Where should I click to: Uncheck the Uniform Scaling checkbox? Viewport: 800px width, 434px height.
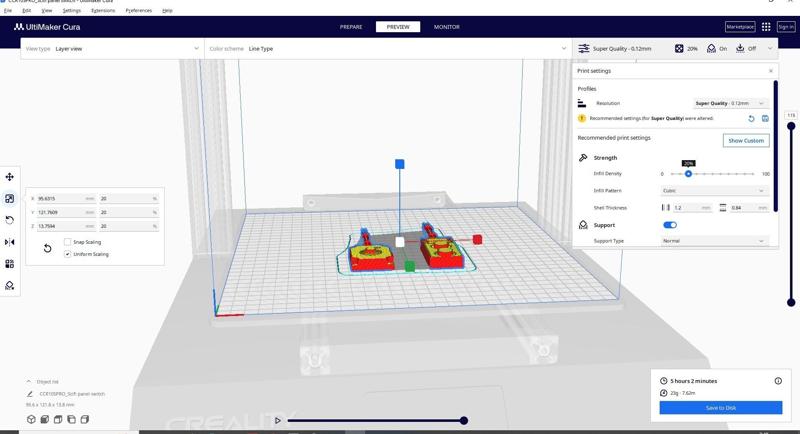(x=67, y=254)
